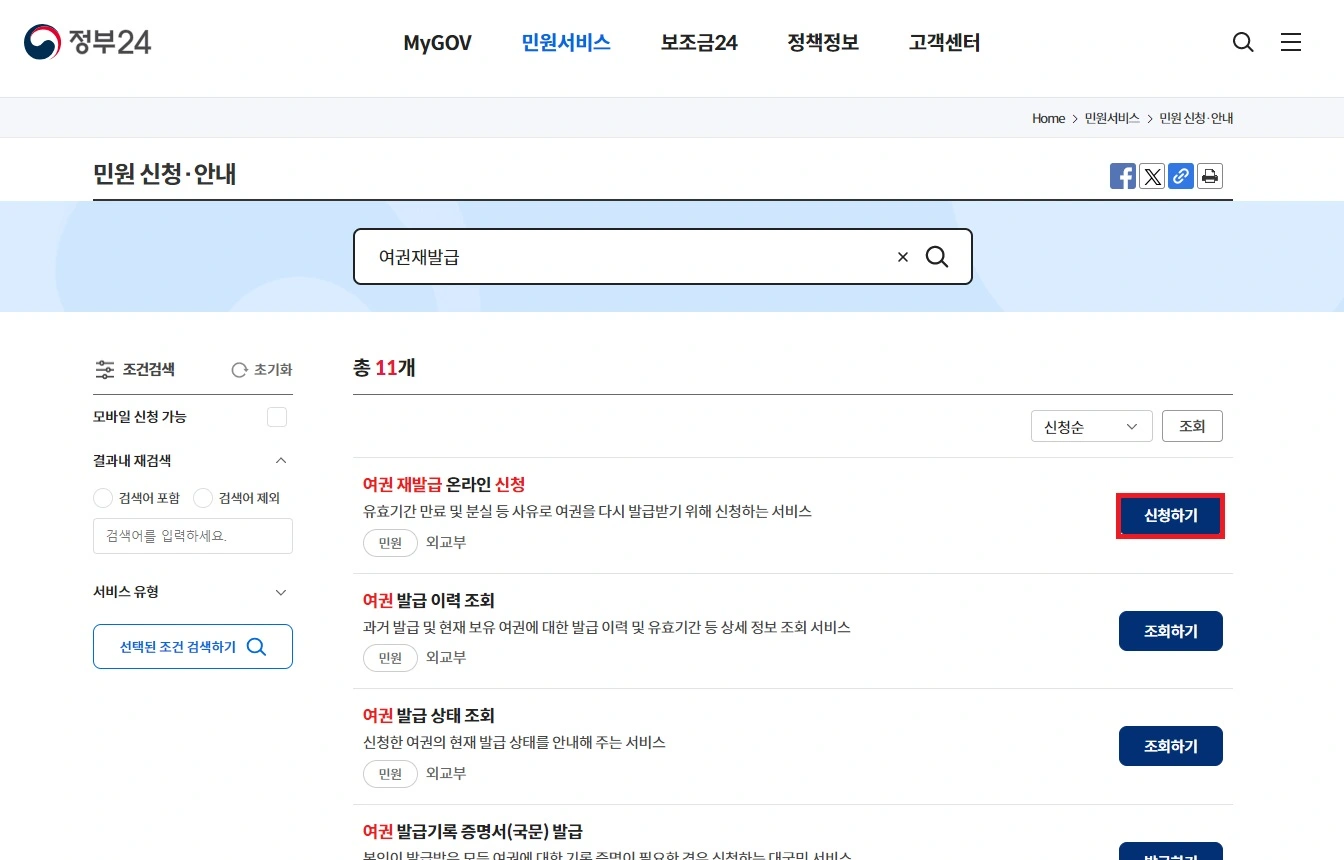Select the 검색어 제외 radio button
This screenshot has height=860, width=1344.
(203, 498)
